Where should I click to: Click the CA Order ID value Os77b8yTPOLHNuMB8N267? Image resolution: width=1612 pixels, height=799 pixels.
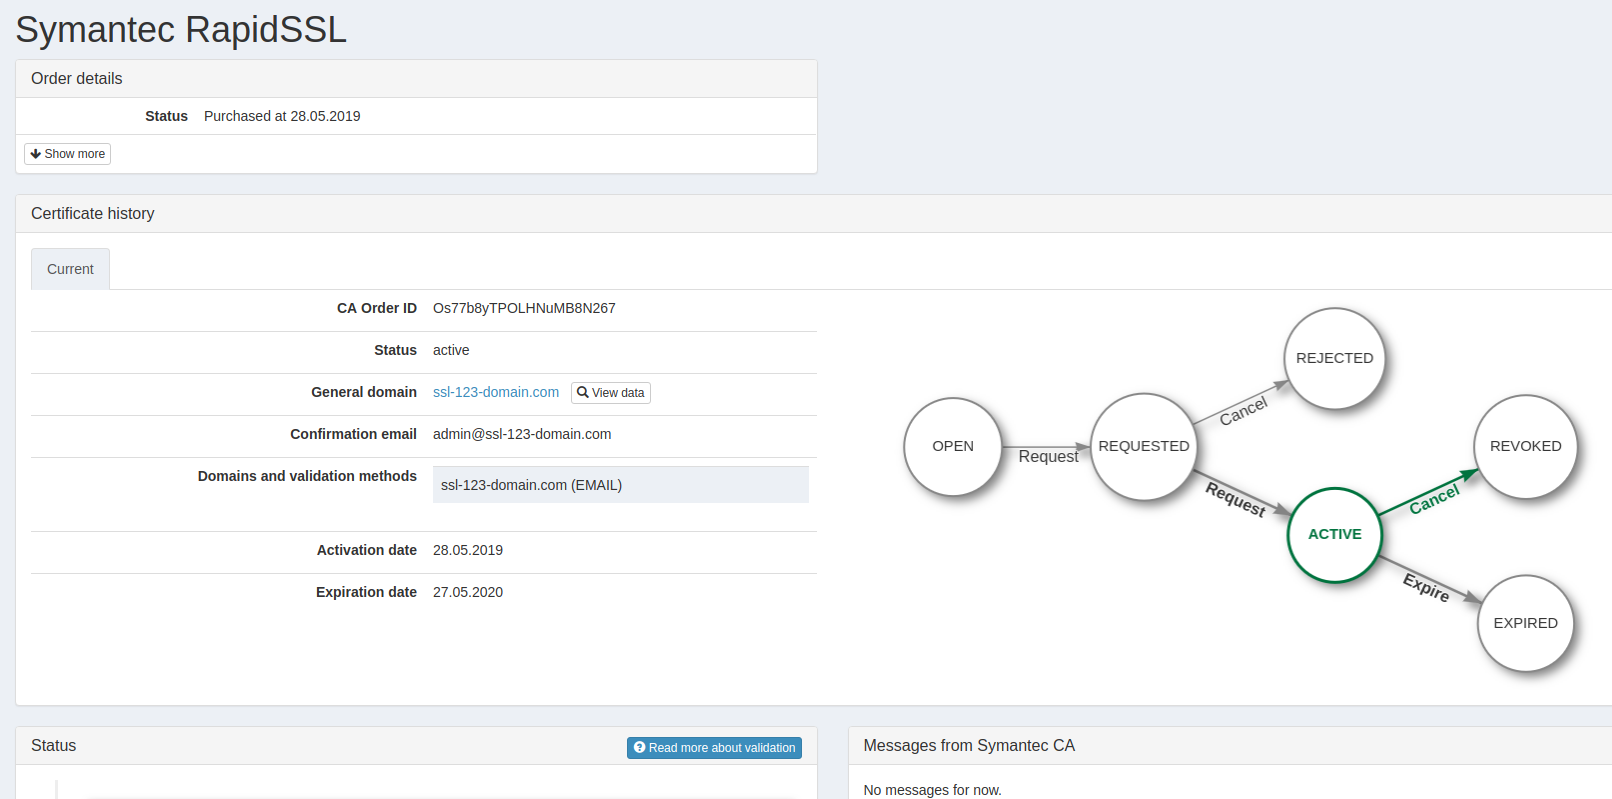[524, 308]
